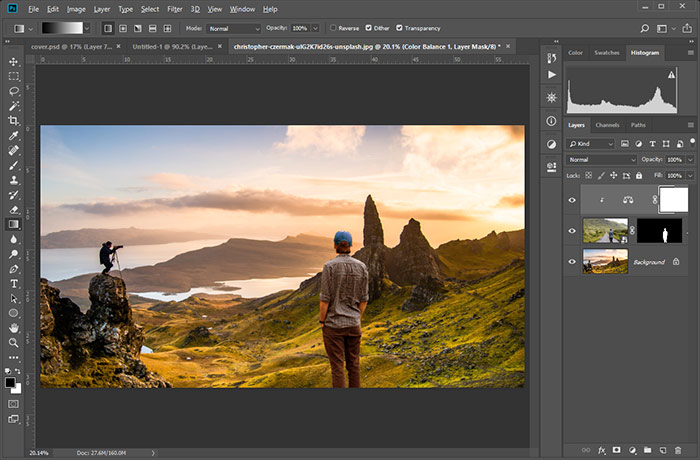The image size is (700, 460).
Task: Select the Background layer thumbnail
Action: [605, 262]
